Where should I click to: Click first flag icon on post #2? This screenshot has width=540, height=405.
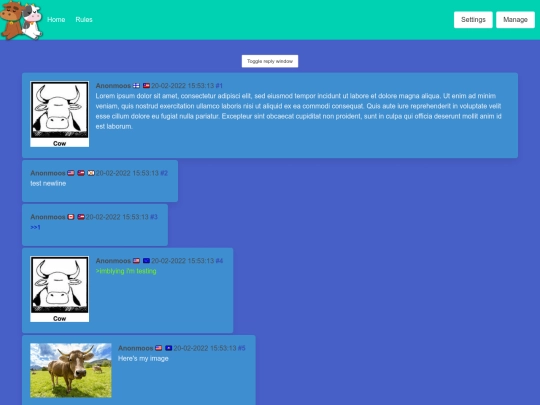(71, 173)
